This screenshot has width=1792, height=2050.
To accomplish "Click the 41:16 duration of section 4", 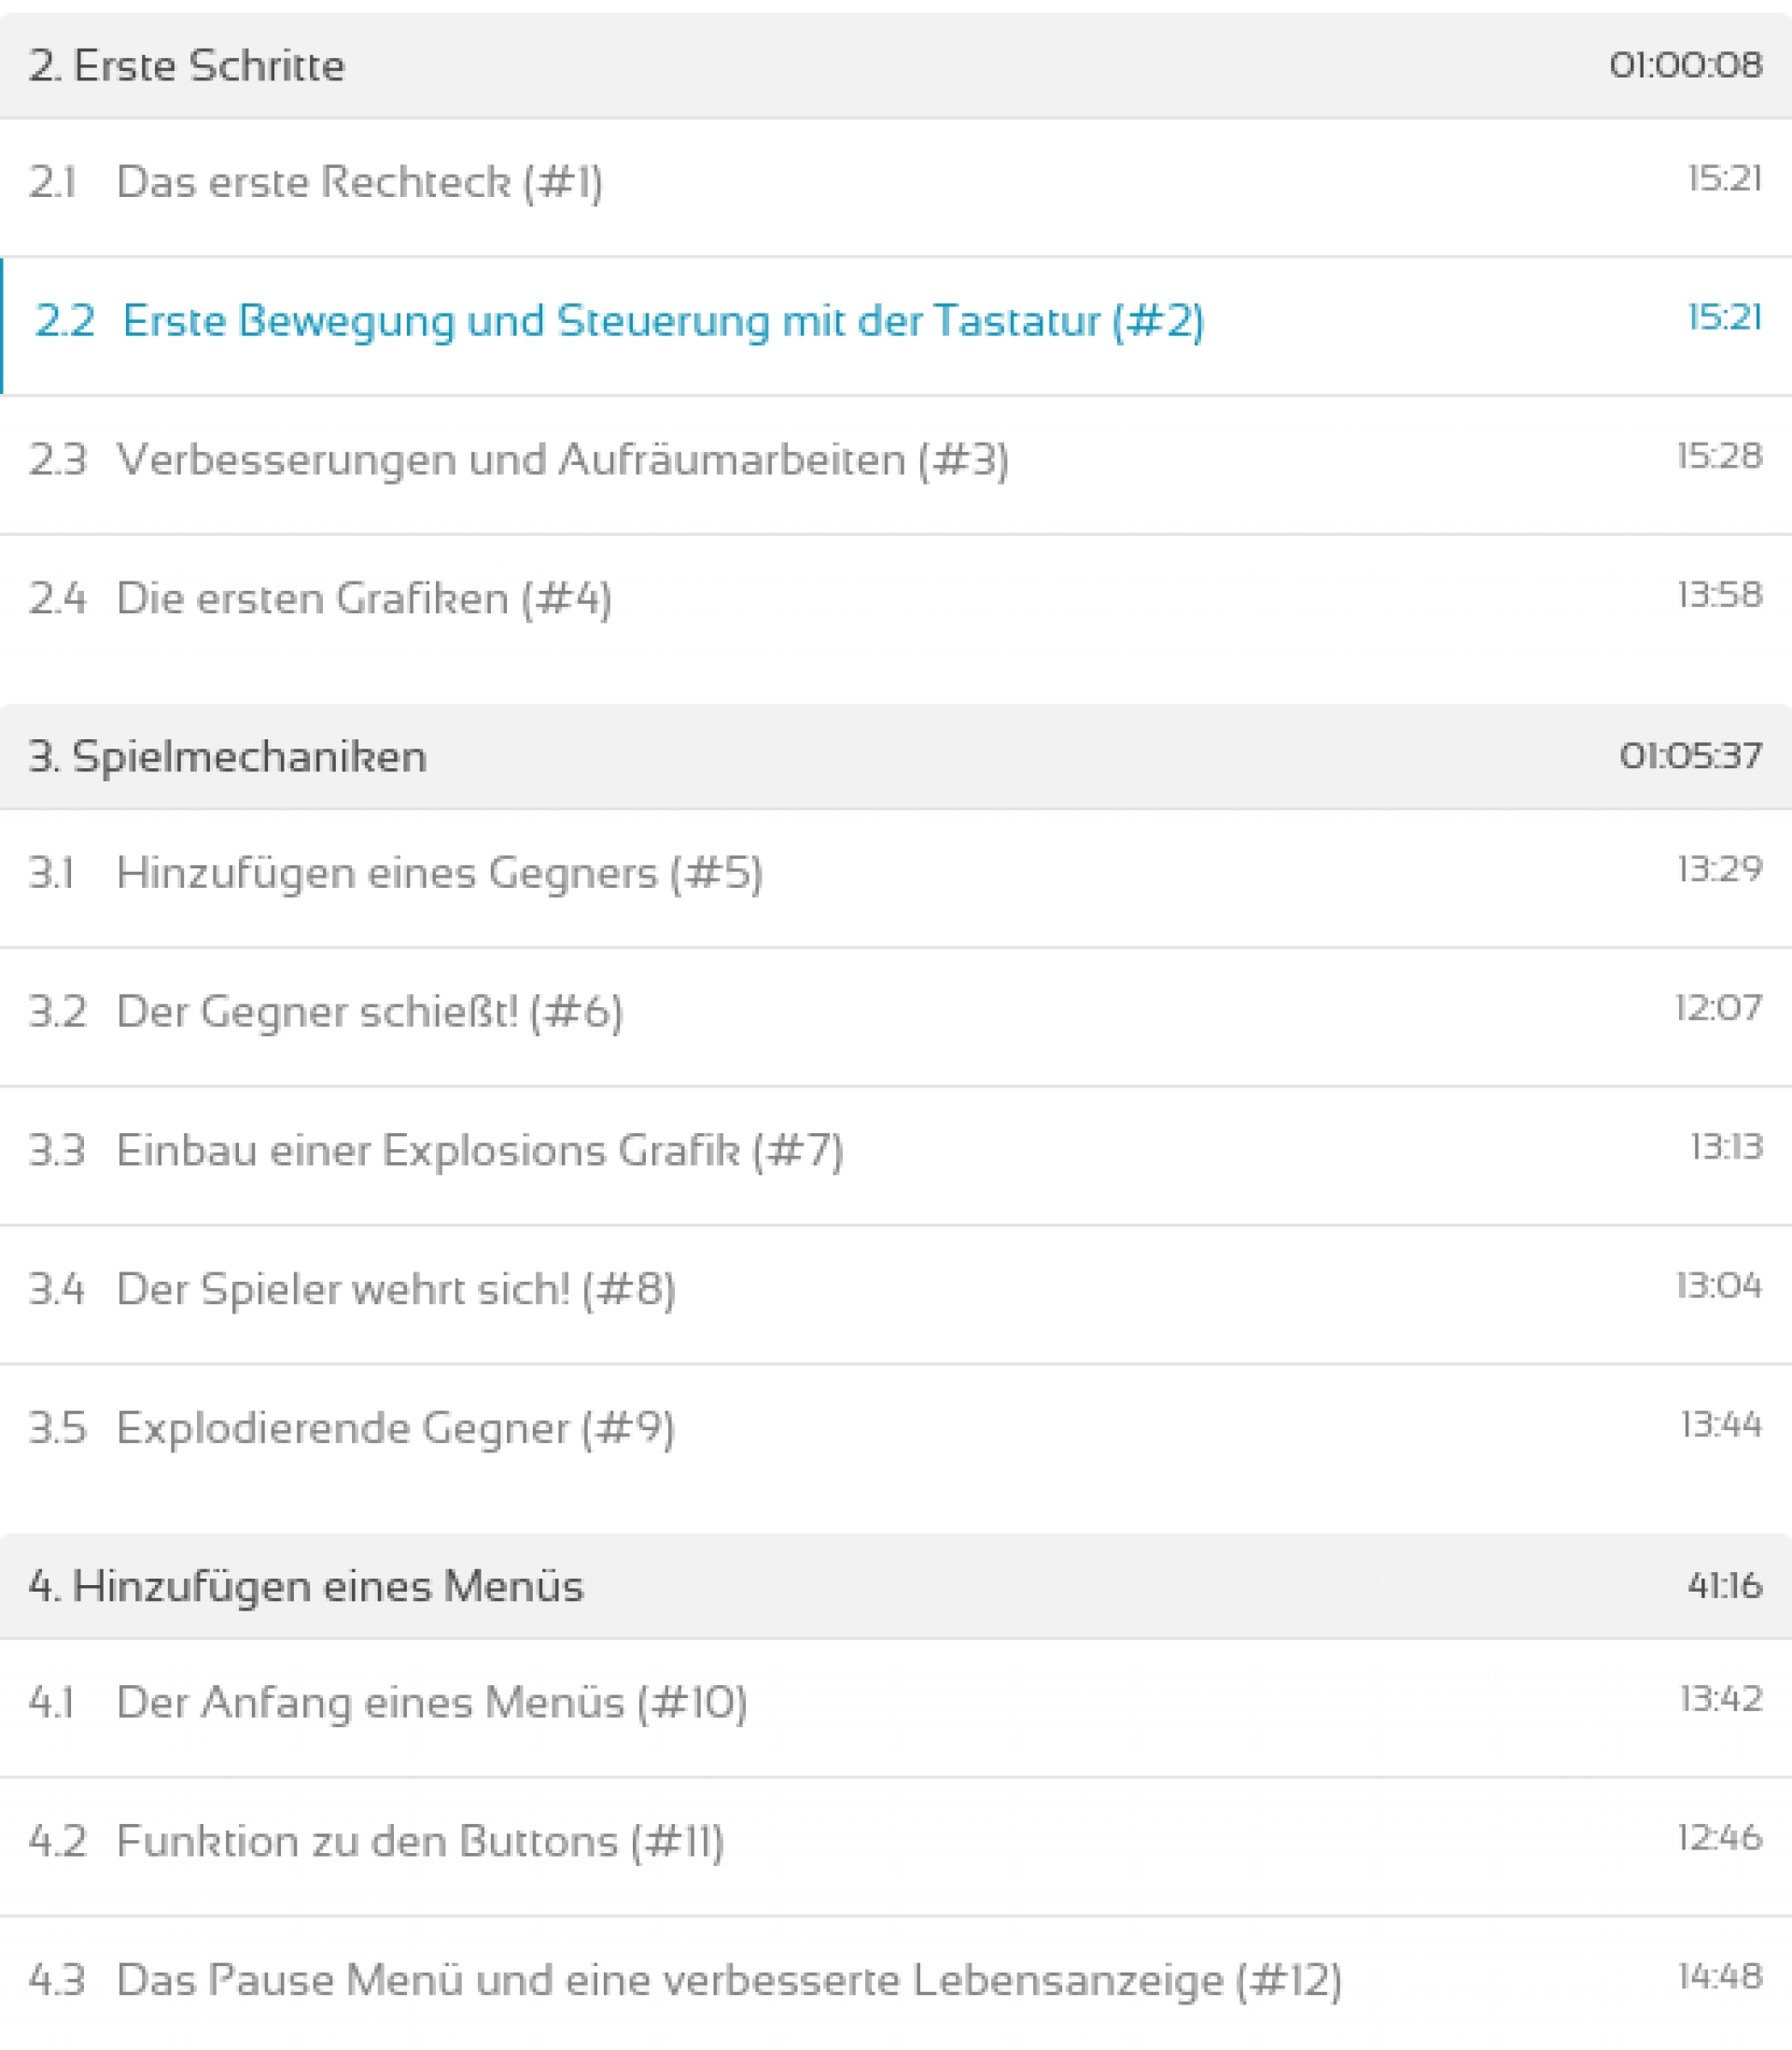I will point(1725,1586).
